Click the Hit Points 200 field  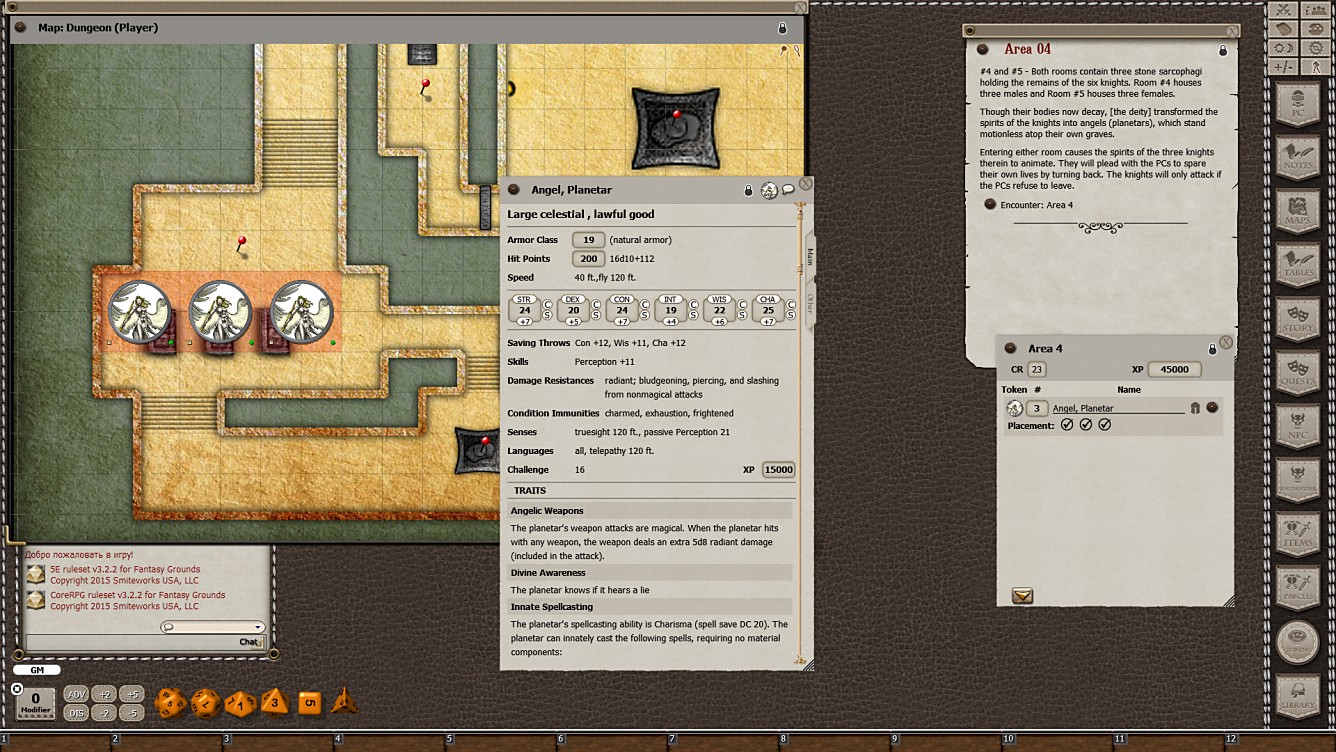click(588, 259)
